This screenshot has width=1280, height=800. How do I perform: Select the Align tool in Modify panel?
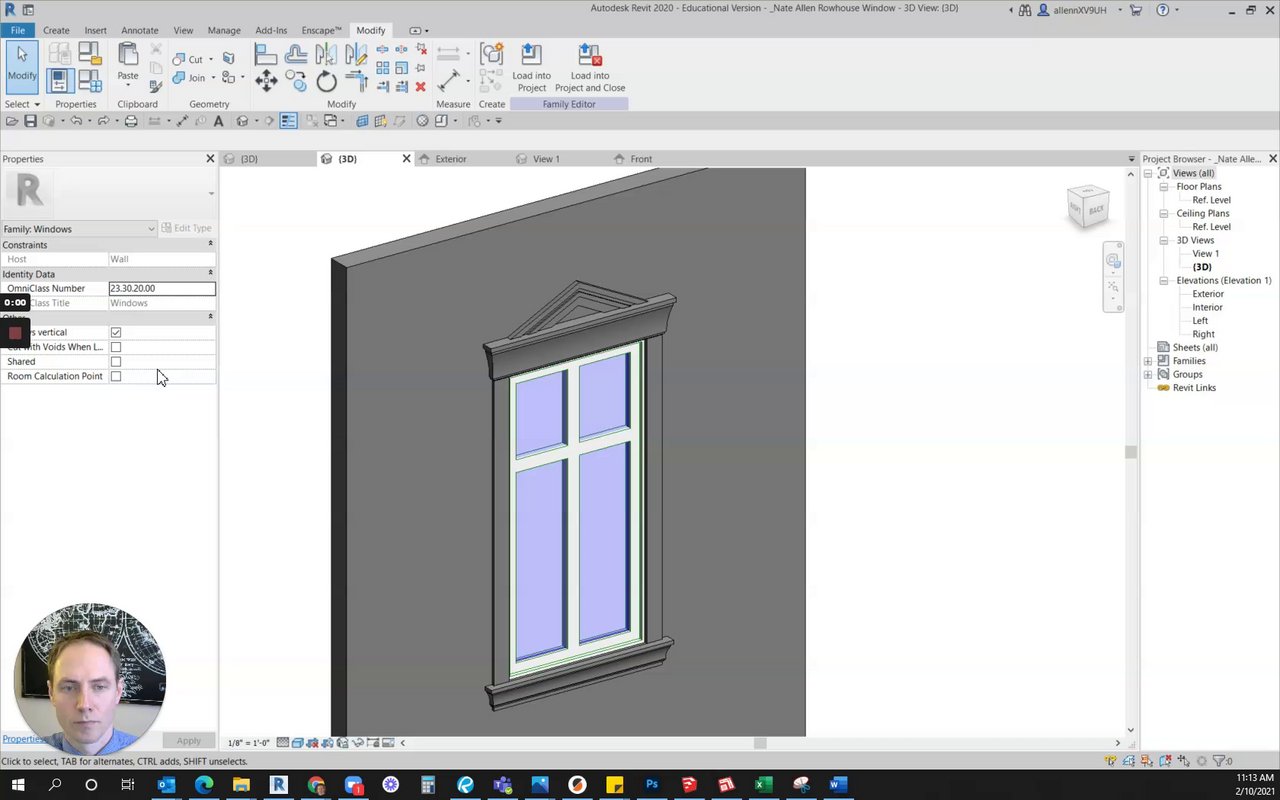point(266,55)
